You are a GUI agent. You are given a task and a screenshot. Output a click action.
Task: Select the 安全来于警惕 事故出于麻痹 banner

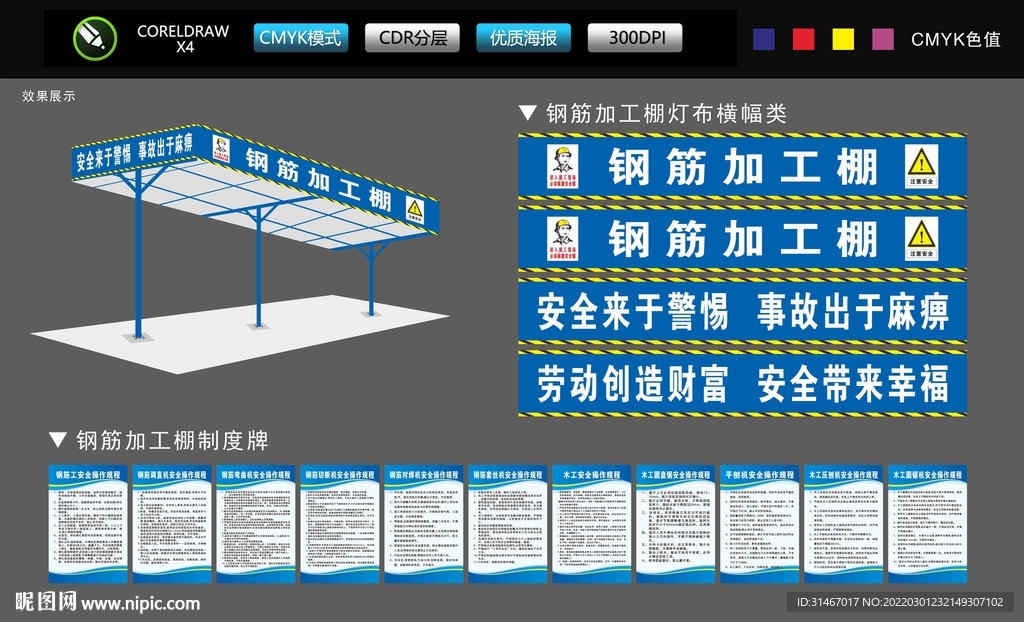click(x=743, y=311)
